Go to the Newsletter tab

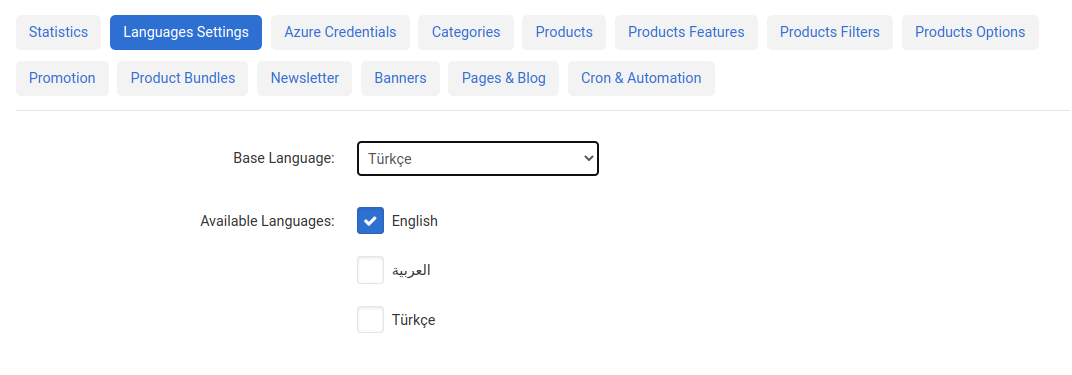tap(304, 79)
